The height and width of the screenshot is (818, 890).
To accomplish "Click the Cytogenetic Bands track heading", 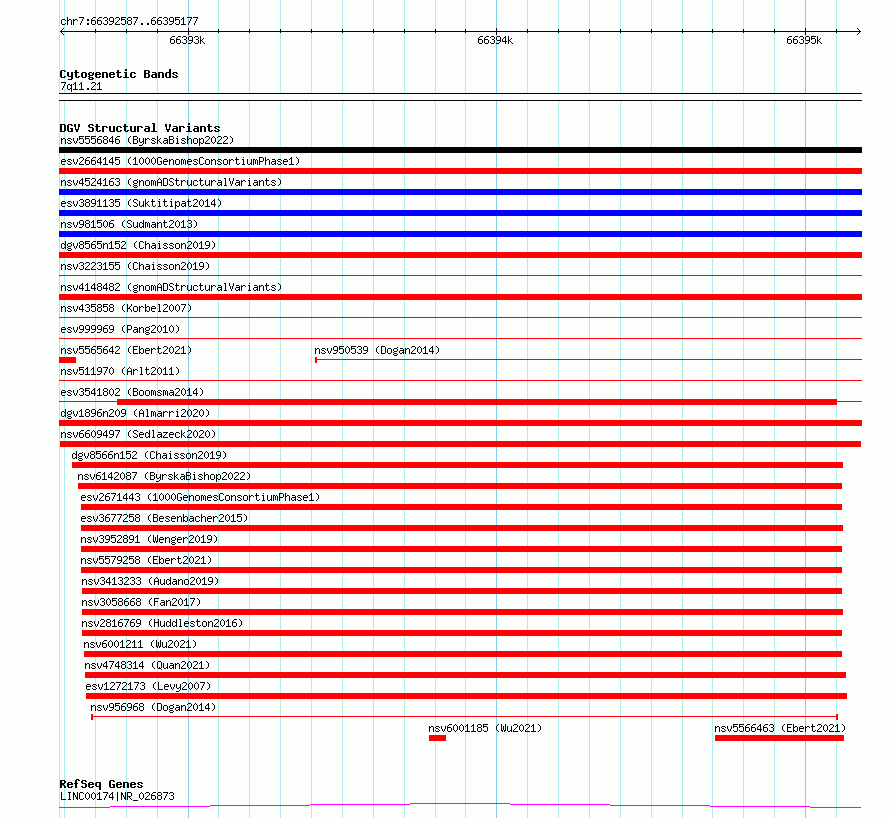I will tap(119, 74).
